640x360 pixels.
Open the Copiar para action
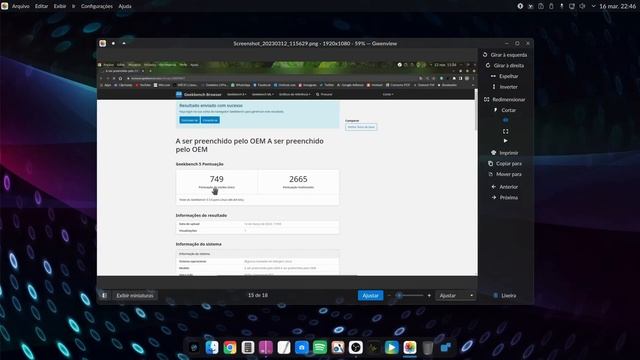pos(505,163)
